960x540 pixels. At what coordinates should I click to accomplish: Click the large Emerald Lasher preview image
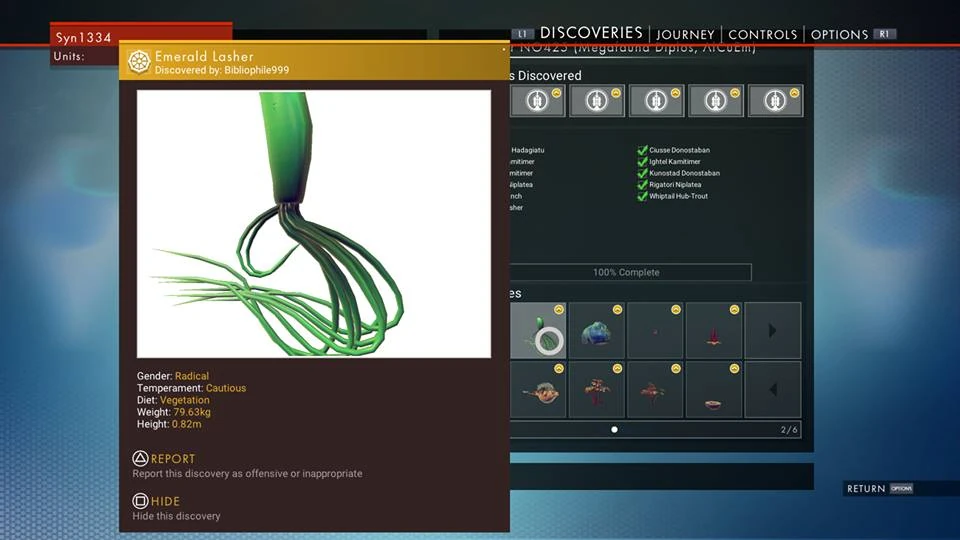313,224
